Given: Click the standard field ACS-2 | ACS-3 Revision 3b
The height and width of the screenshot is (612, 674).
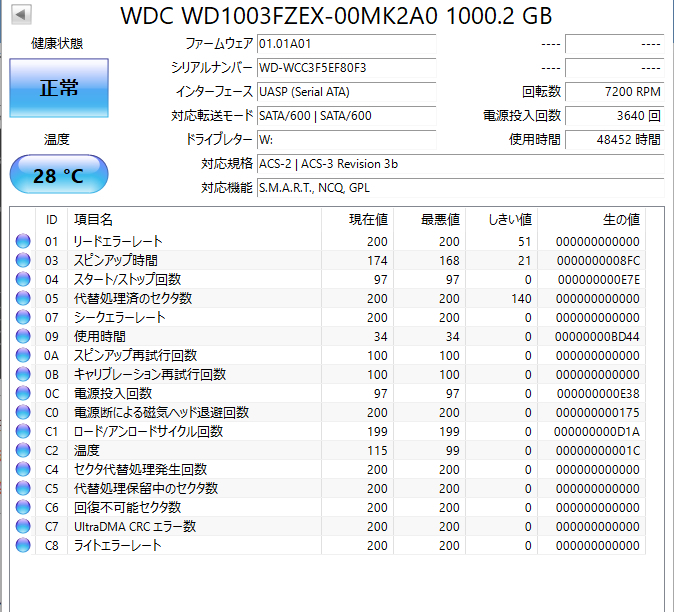Looking at the screenshot, I should point(460,164).
